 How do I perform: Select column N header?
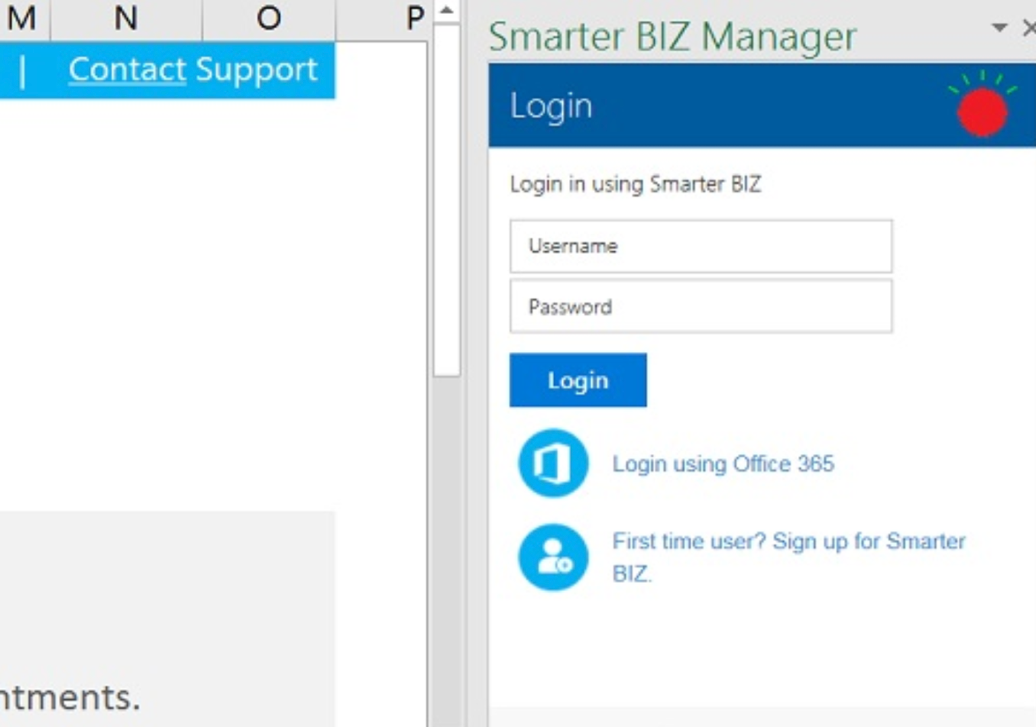pyautogui.click(x=126, y=18)
